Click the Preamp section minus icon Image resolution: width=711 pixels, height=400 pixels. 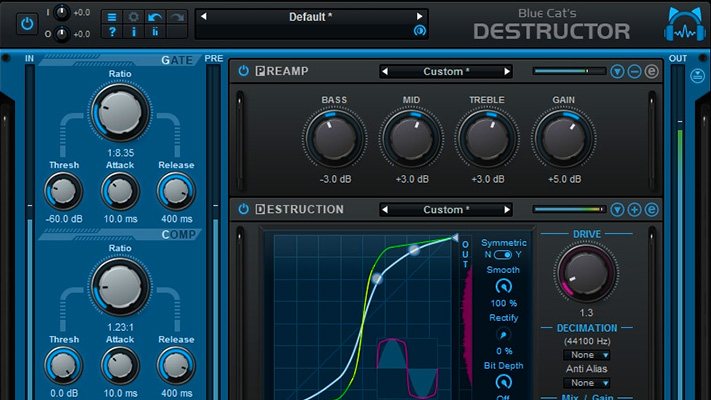[x=634, y=72]
